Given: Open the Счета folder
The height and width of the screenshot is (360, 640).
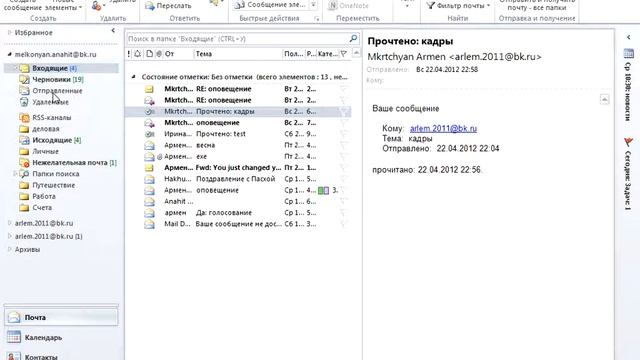Looking at the screenshot, I should point(42,208).
